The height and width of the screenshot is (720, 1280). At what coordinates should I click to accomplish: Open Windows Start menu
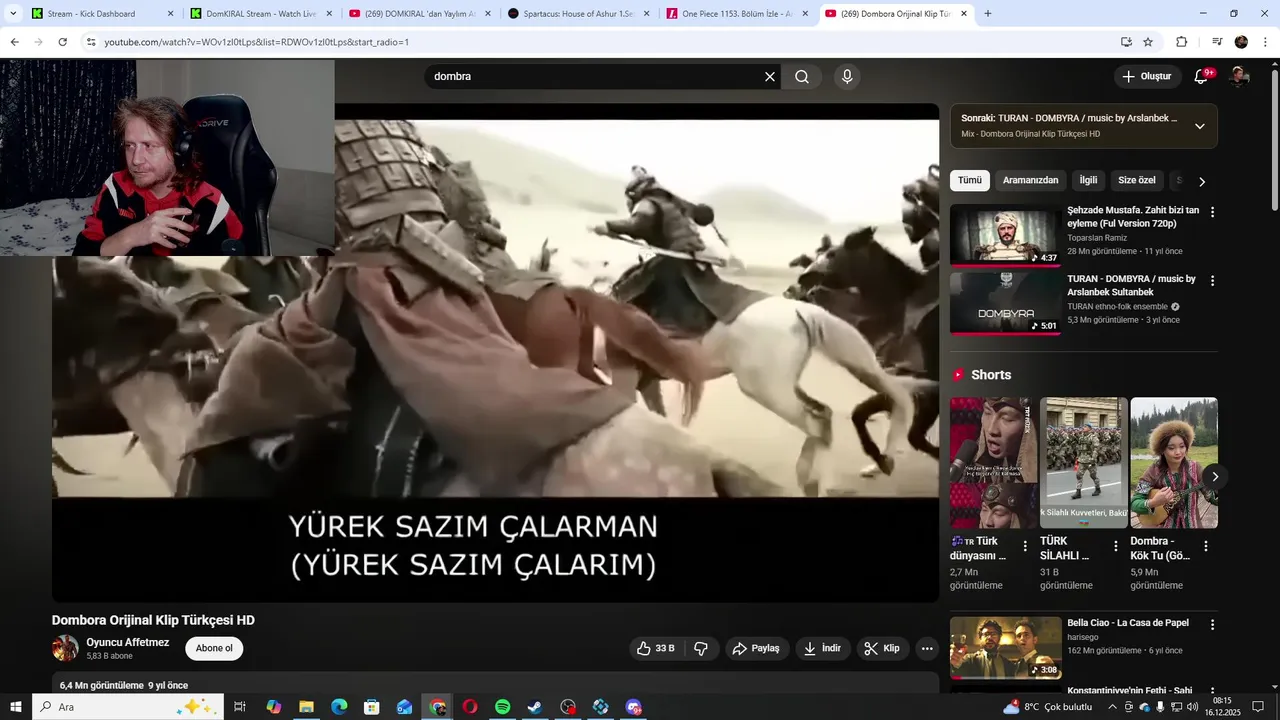[x=15, y=707]
